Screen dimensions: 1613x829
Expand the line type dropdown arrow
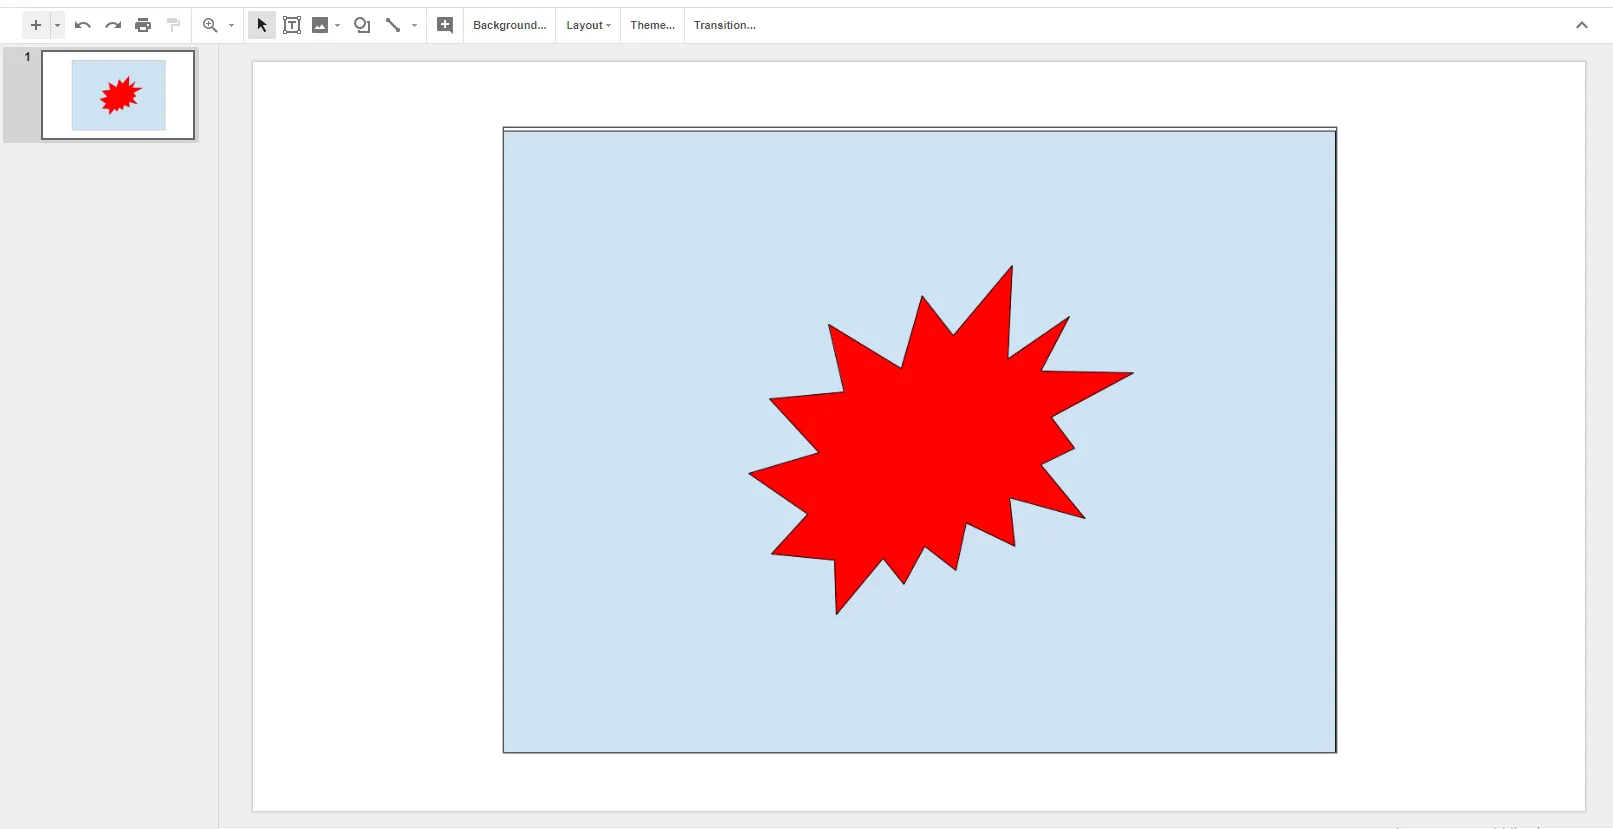coord(414,25)
